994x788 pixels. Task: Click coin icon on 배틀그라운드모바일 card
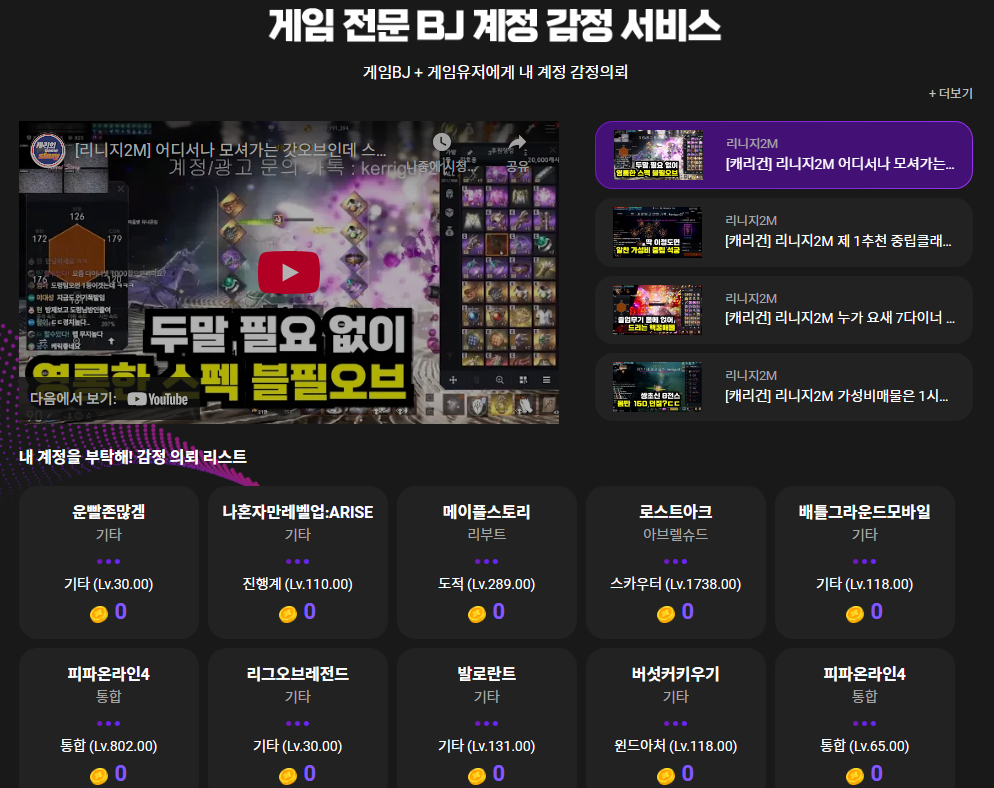click(x=855, y=614)
